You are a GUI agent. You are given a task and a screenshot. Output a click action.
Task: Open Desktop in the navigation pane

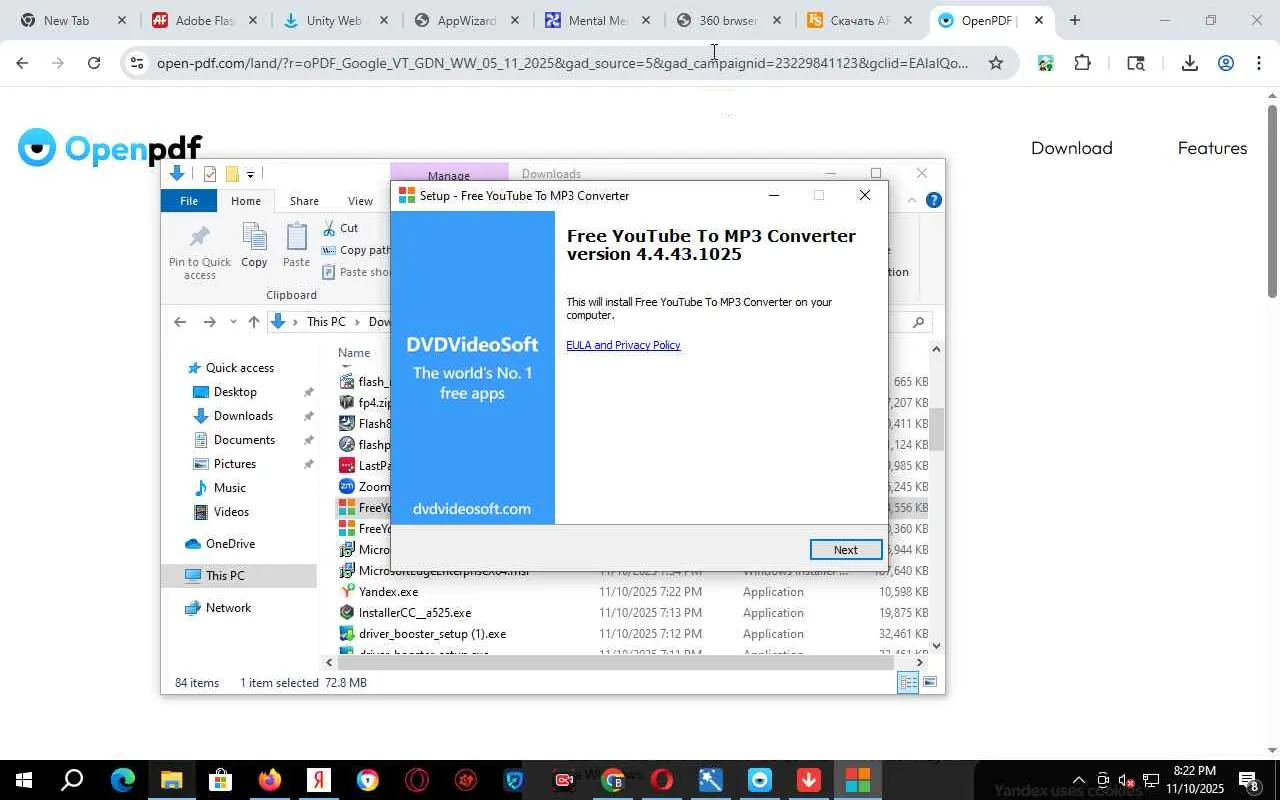[235, 392]
